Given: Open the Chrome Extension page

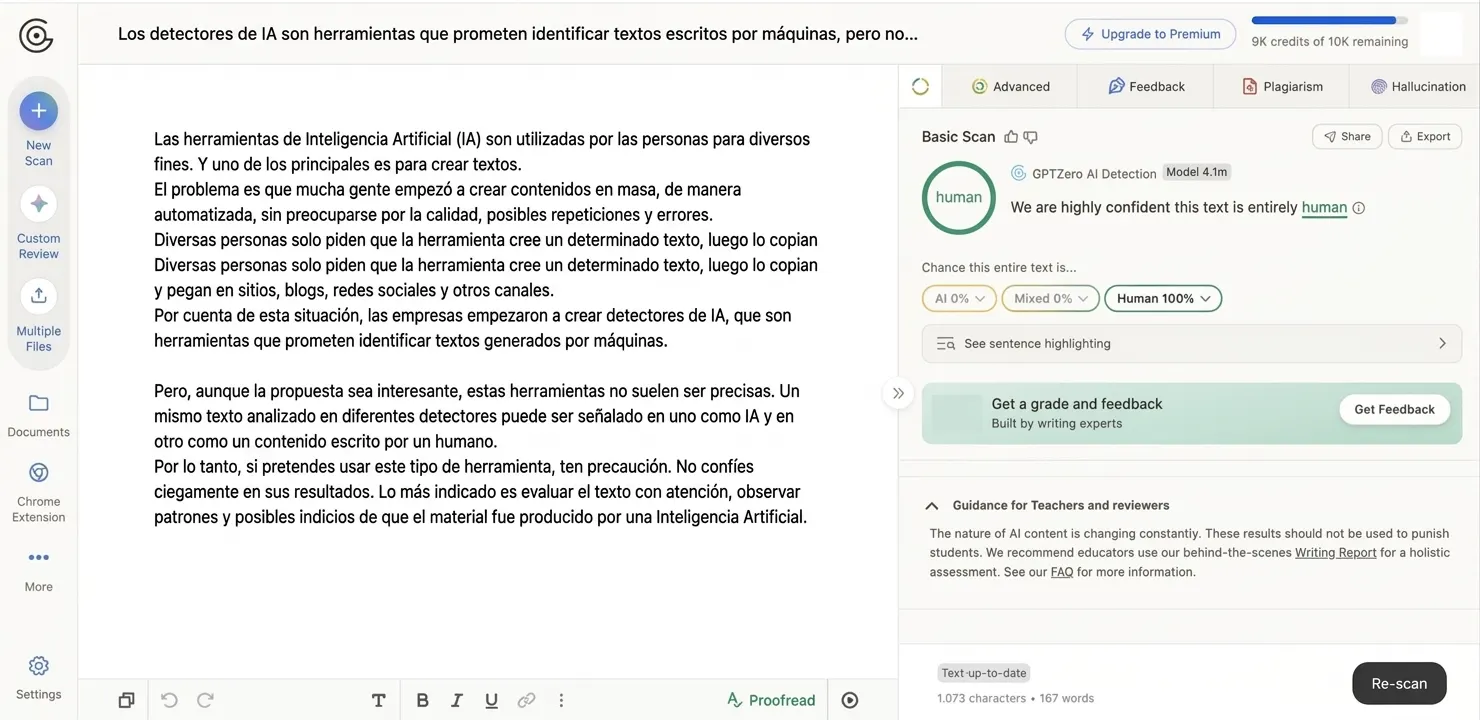Looking at the screenshot, I should click(x=38, y=492).
